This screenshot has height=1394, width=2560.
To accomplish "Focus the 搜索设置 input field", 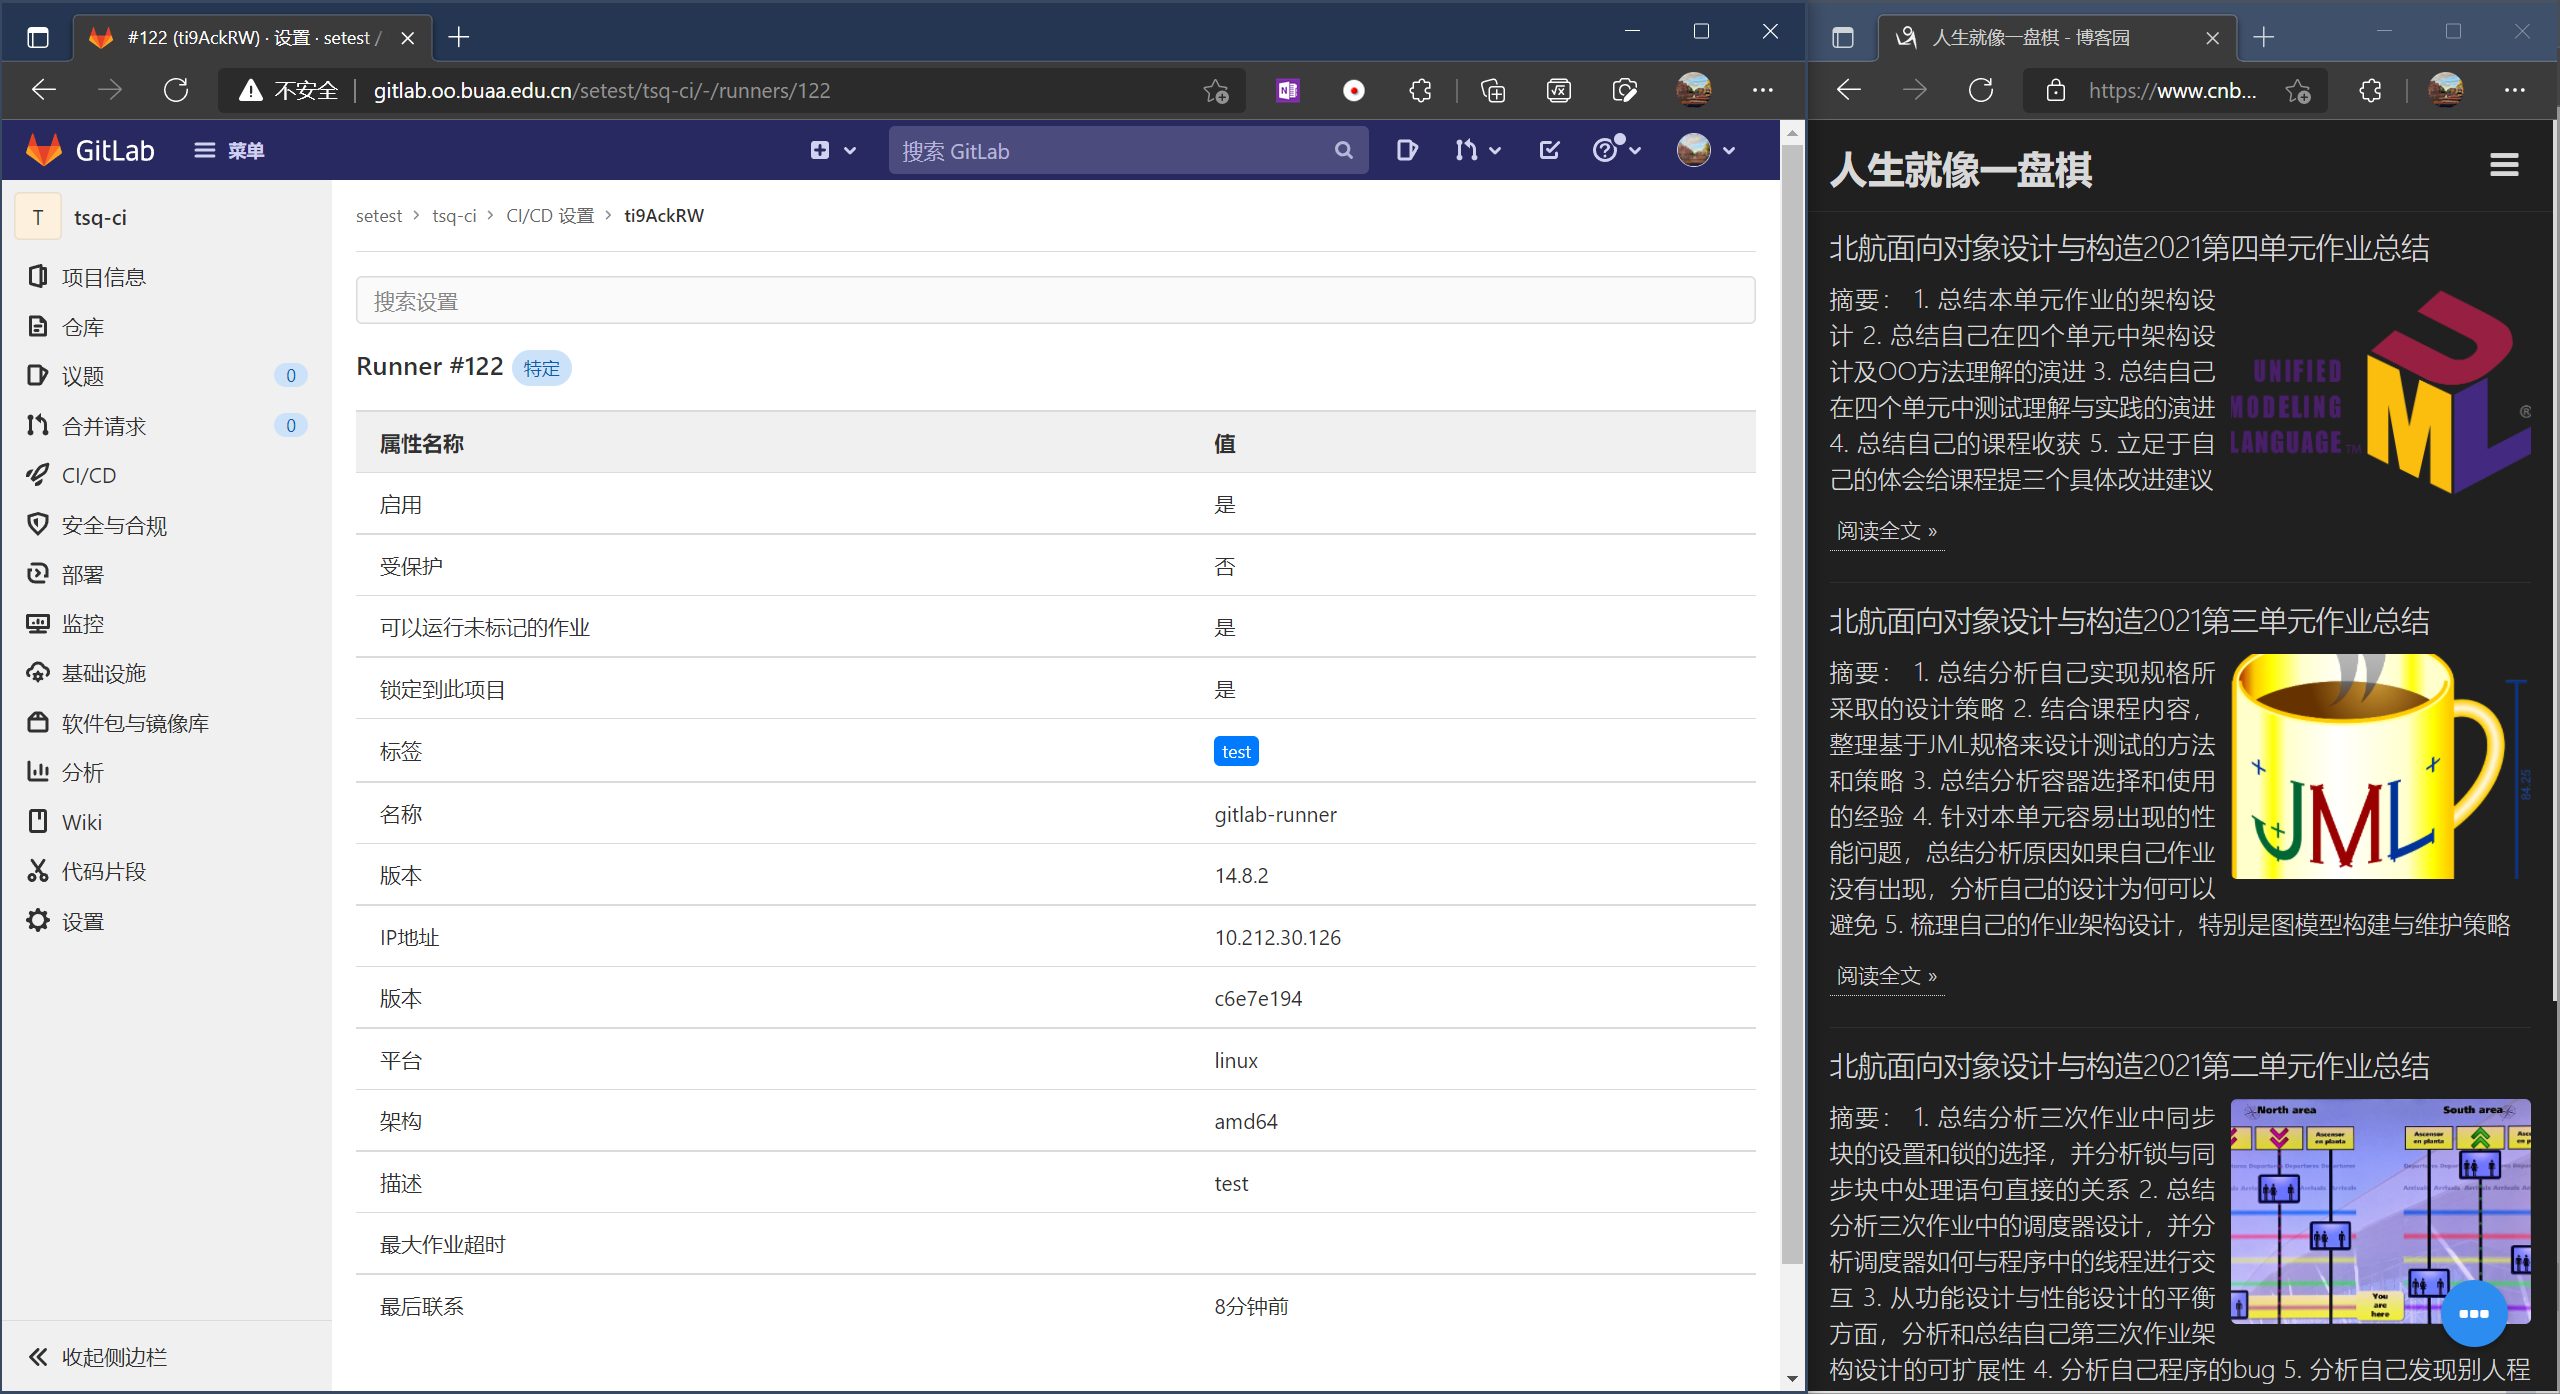I will (x=1055, y=300).
